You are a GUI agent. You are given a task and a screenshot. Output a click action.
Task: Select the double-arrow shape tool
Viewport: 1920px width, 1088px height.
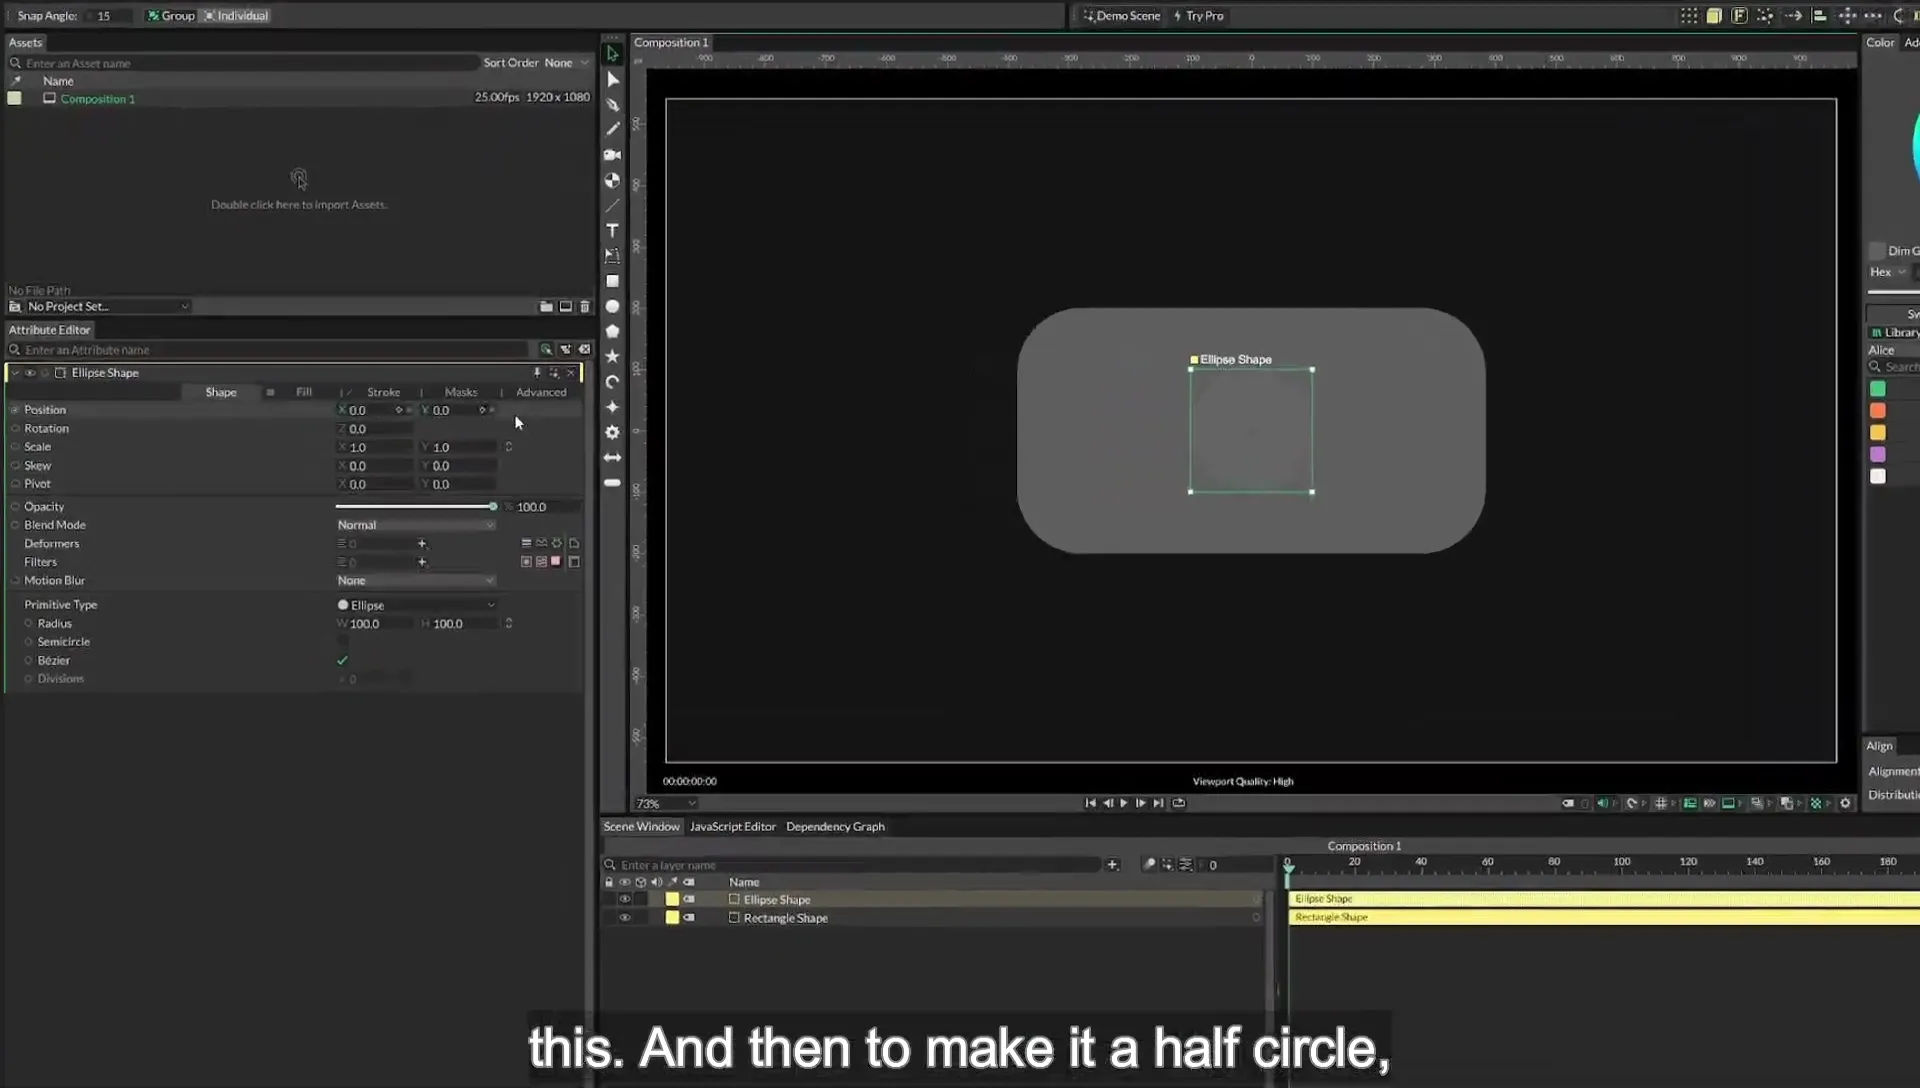[613, 457]
